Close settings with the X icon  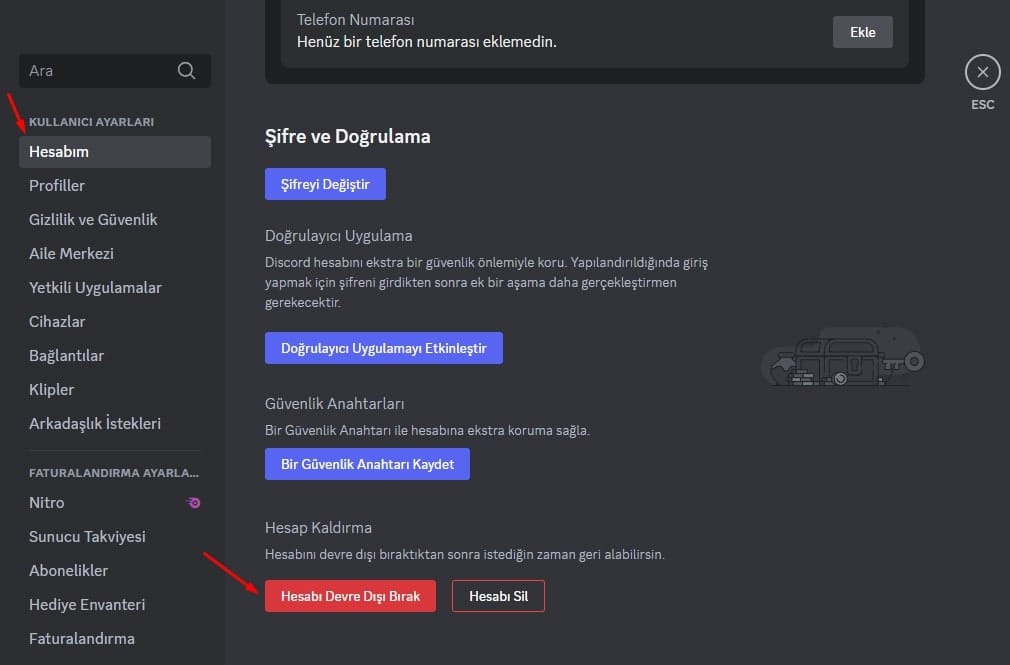[x=982, y=73]
